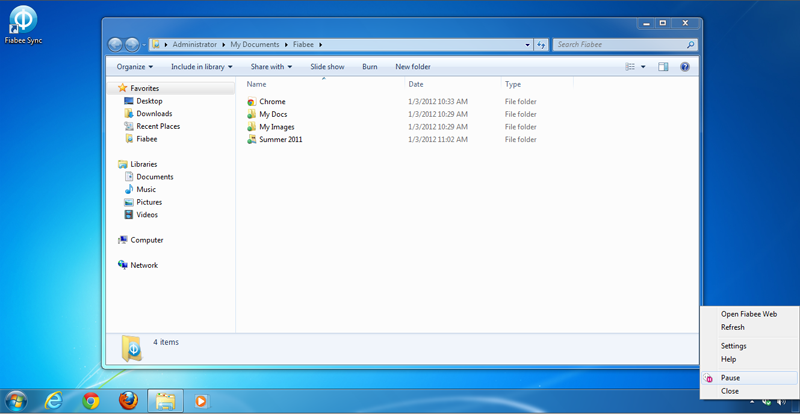Click the 1/3/2012 10:33 AM date cell

pyautogui.click(x=438, y=102)
